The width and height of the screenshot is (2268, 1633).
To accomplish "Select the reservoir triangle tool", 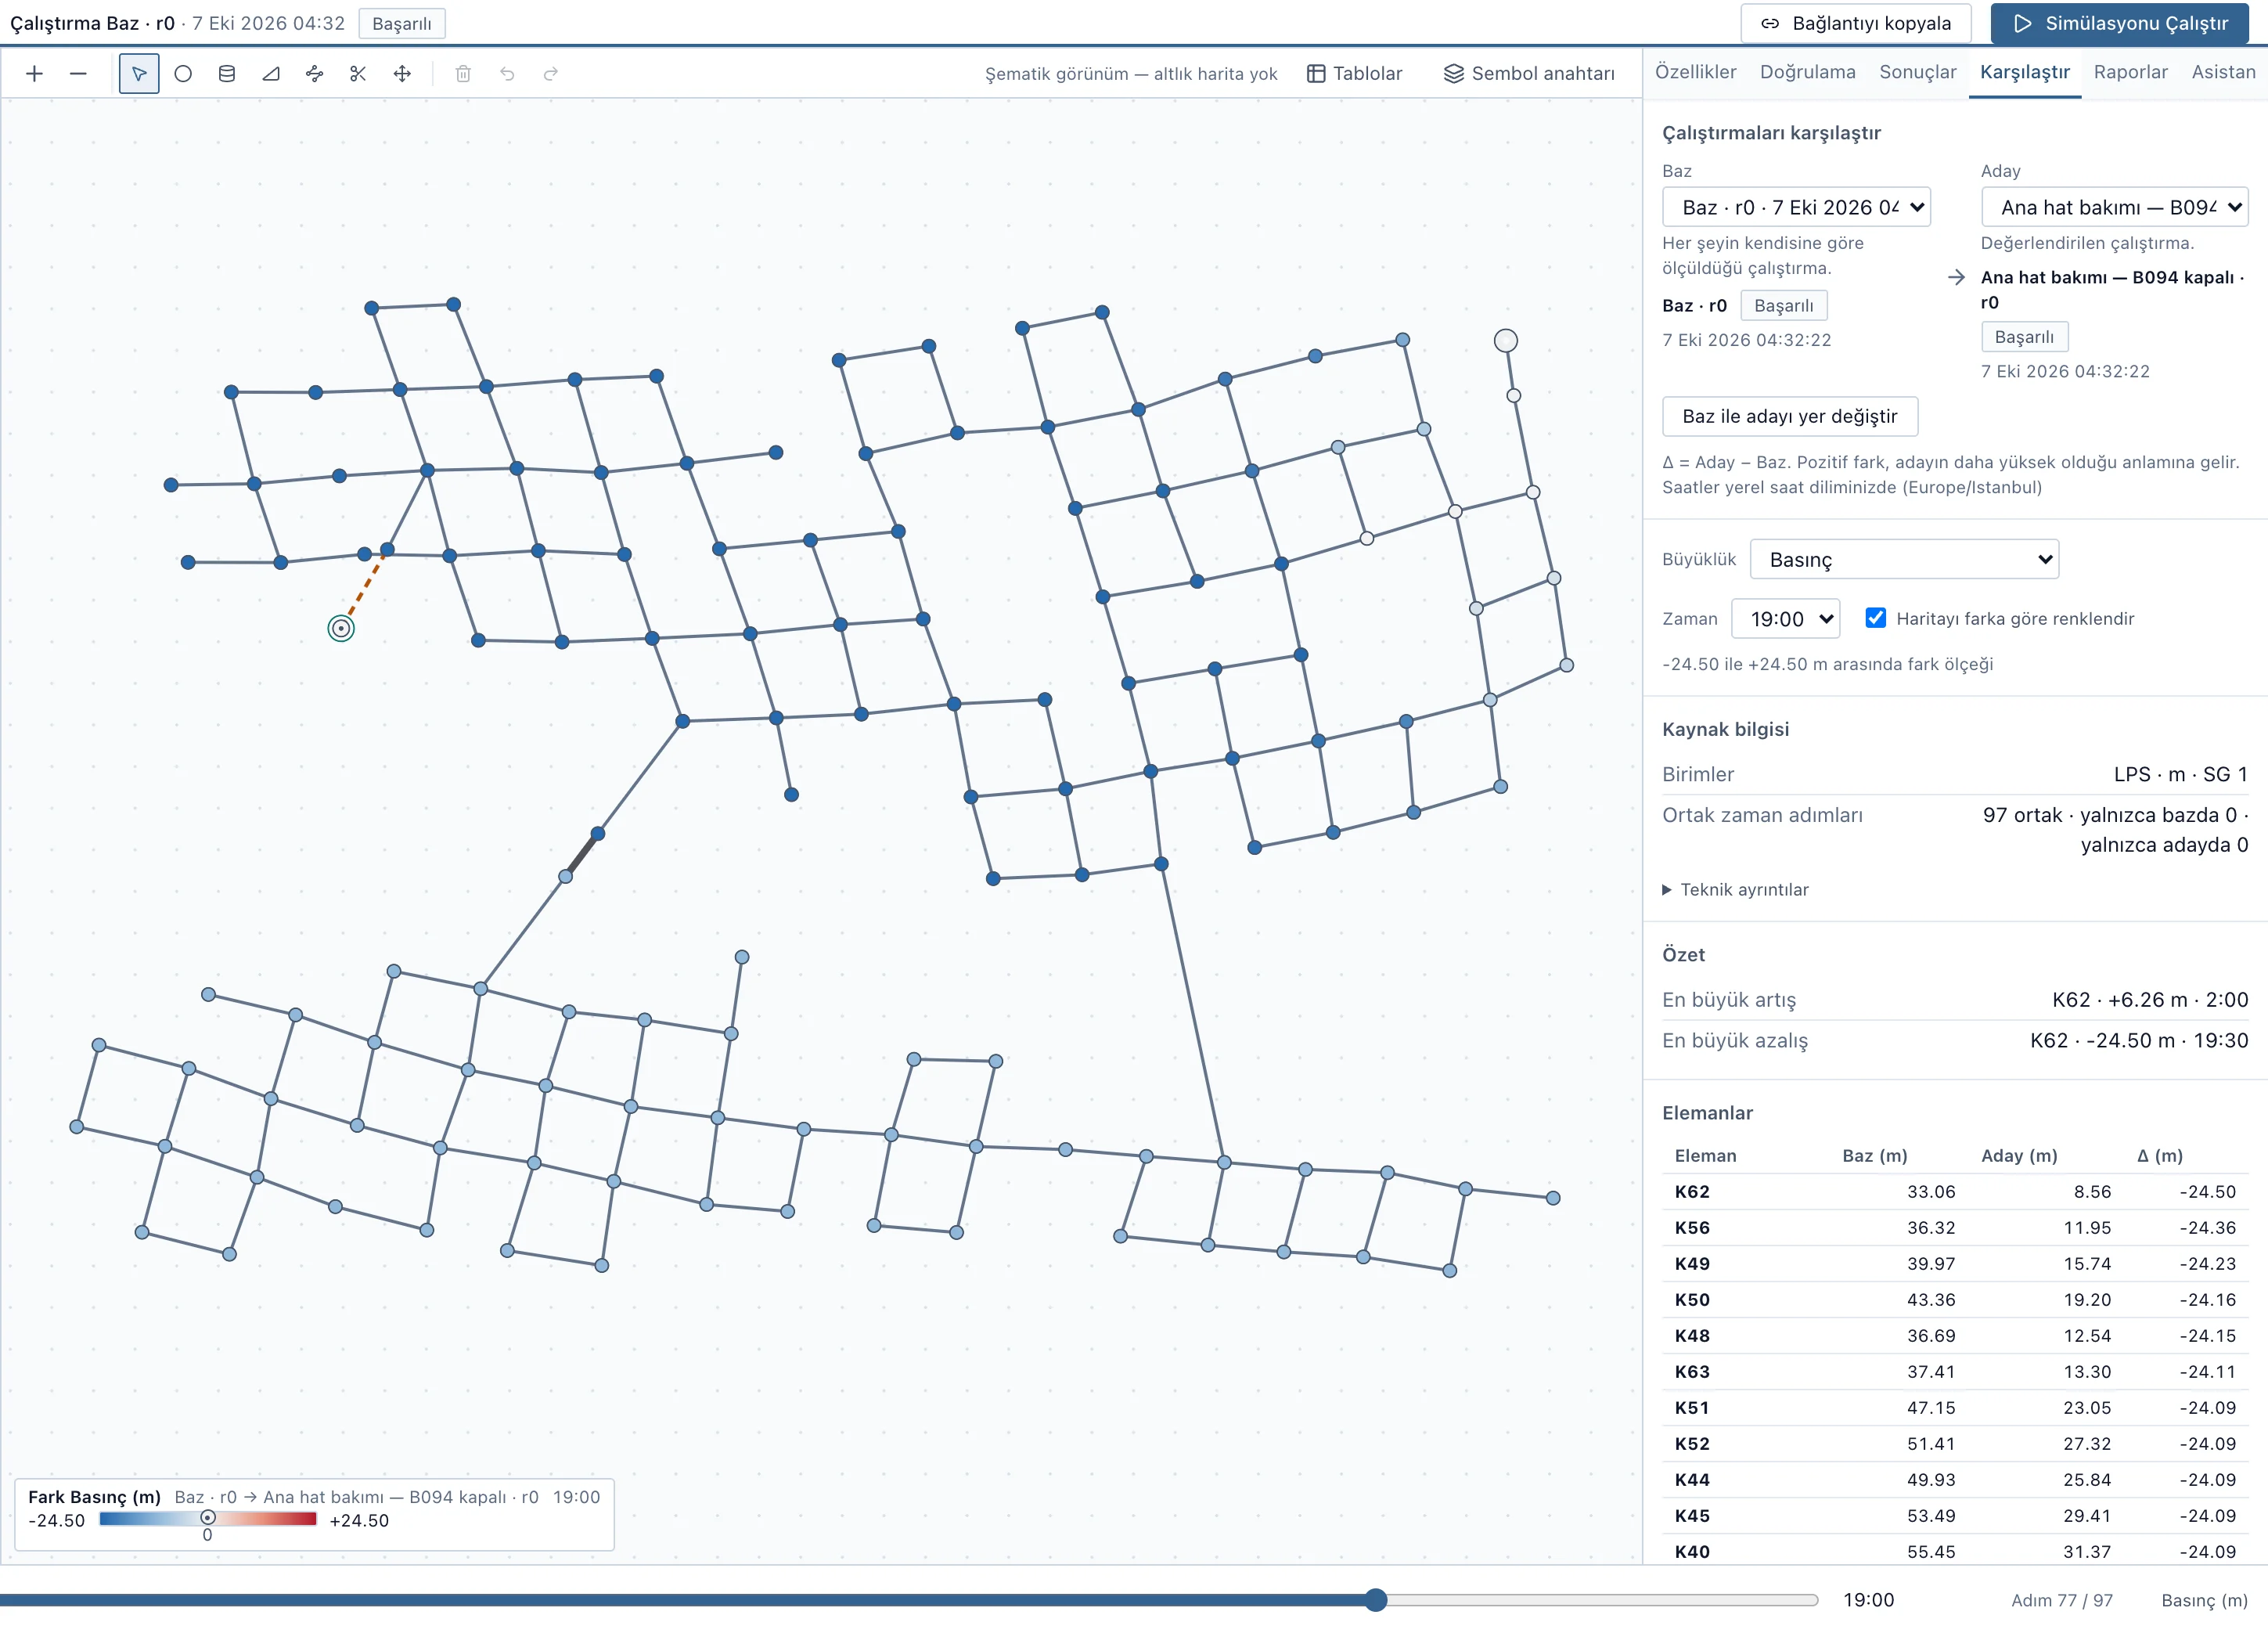I will (x=271, y=73).
